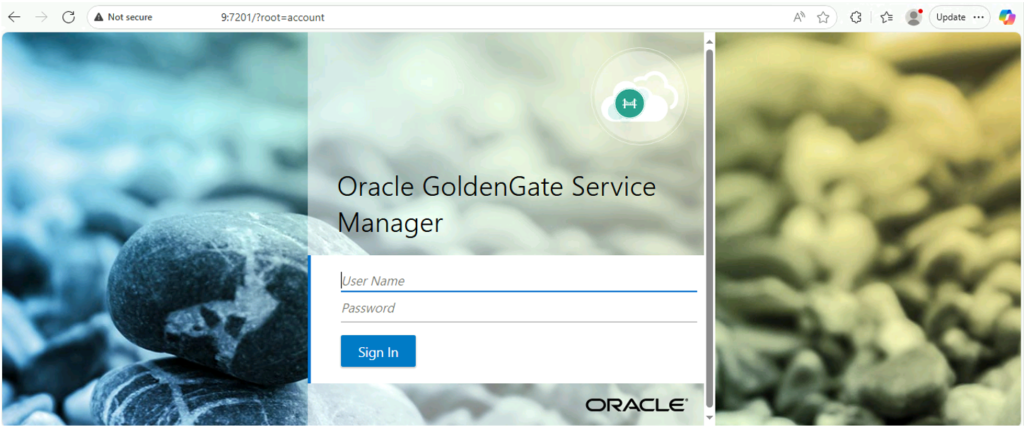Add this page to favorites with star icon
This screenshot has width=1024, height=427.
coord(823,18)
